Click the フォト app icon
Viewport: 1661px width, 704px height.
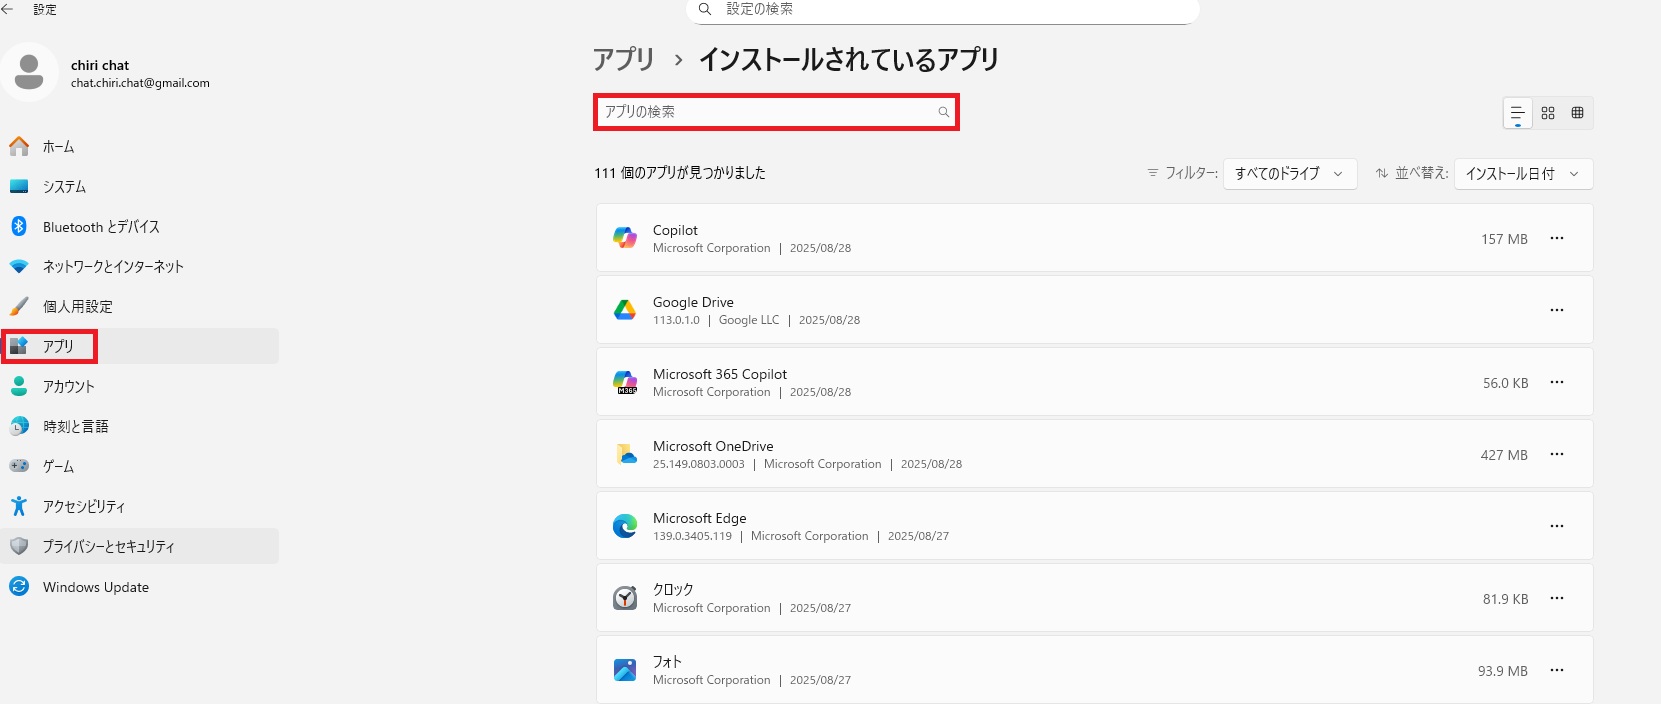tap(625, 670)
